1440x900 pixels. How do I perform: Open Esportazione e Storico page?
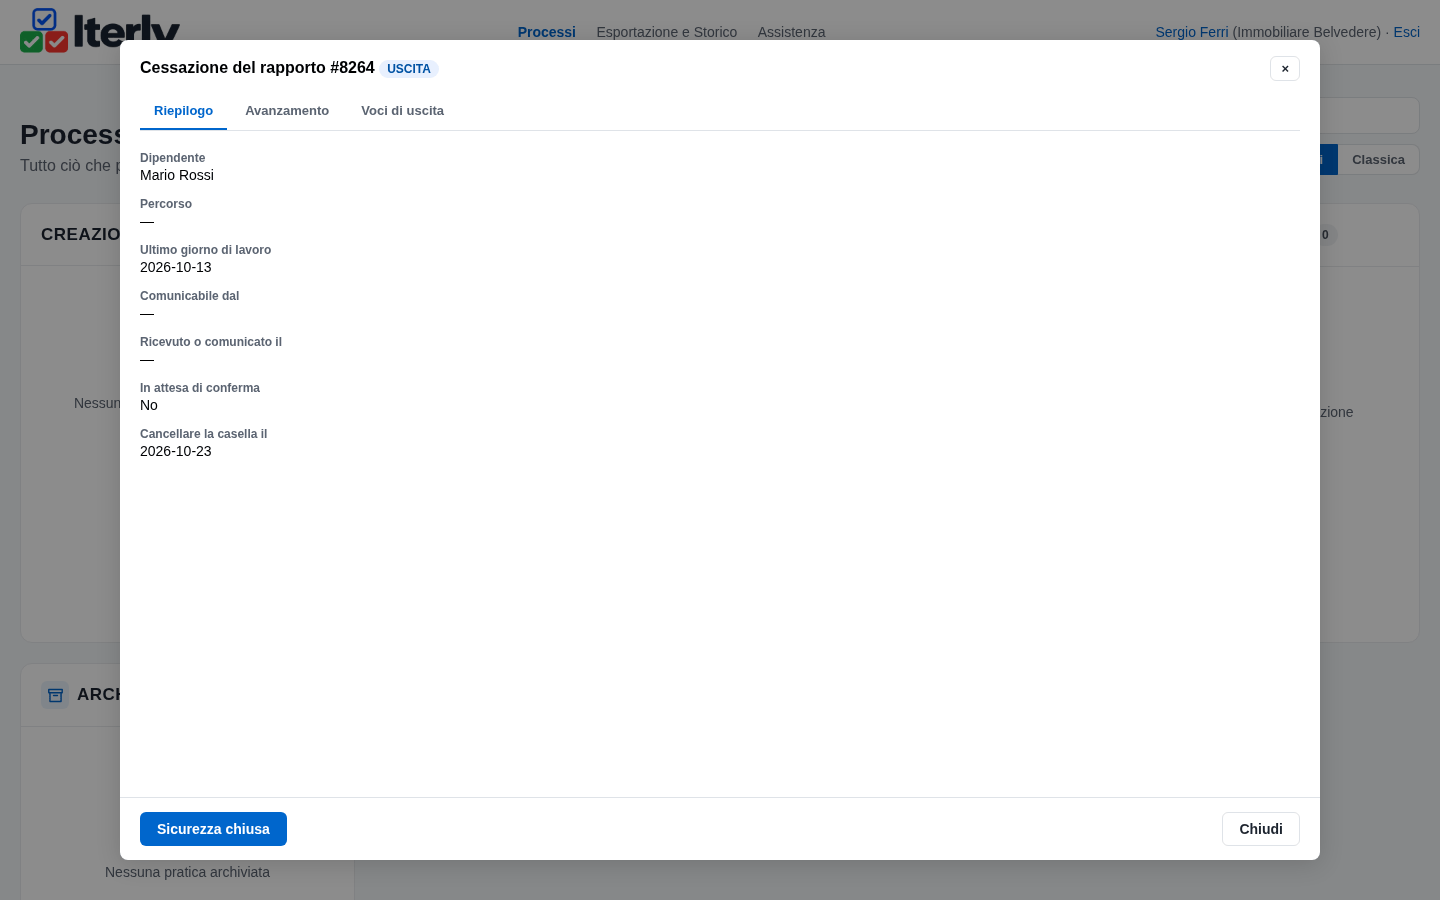click(667, 32)
